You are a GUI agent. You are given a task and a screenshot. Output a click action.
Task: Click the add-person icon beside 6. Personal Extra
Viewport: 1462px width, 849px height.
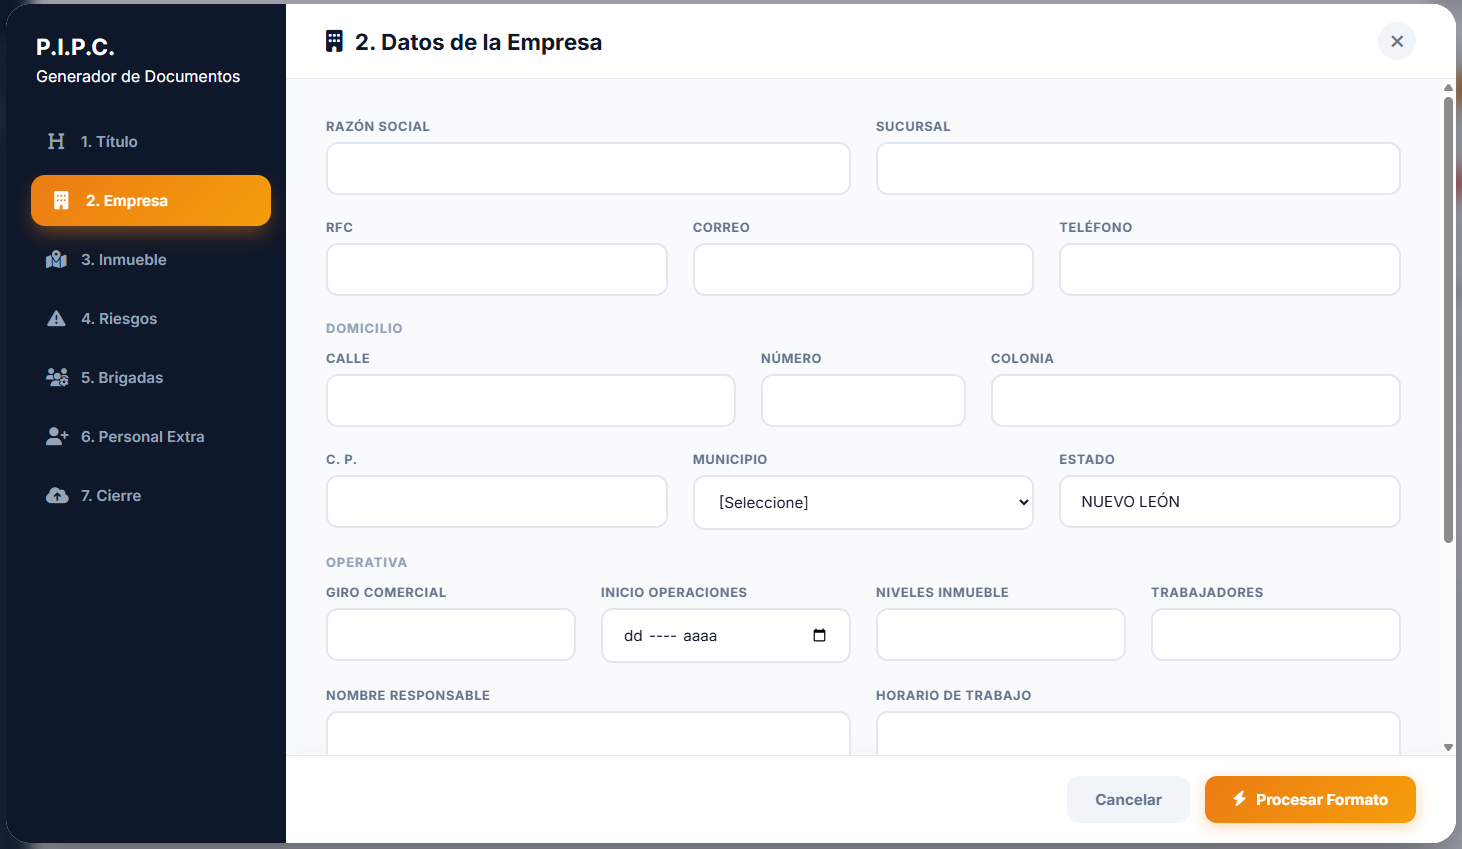click(57, 436)
